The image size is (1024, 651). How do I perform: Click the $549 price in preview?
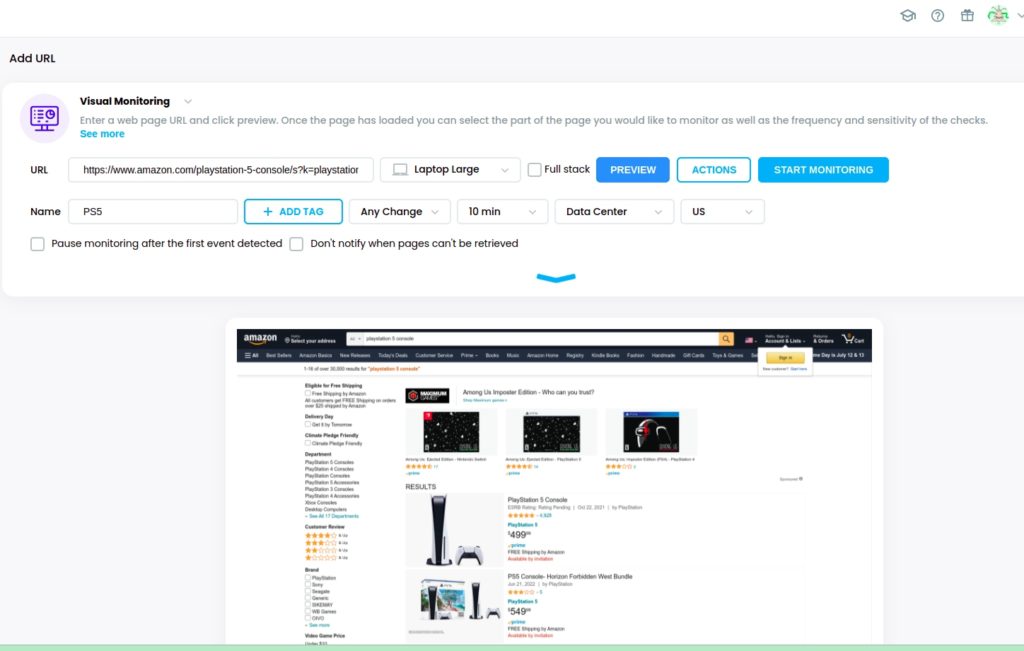[x=519, y=611]
